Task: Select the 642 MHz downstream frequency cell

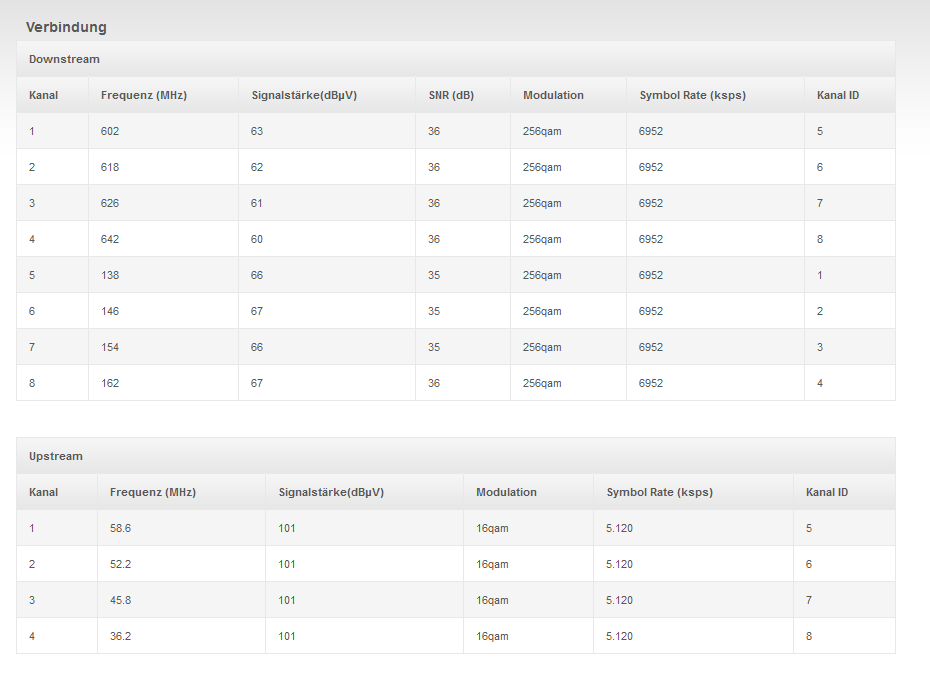Action: [x=110, y=239]
